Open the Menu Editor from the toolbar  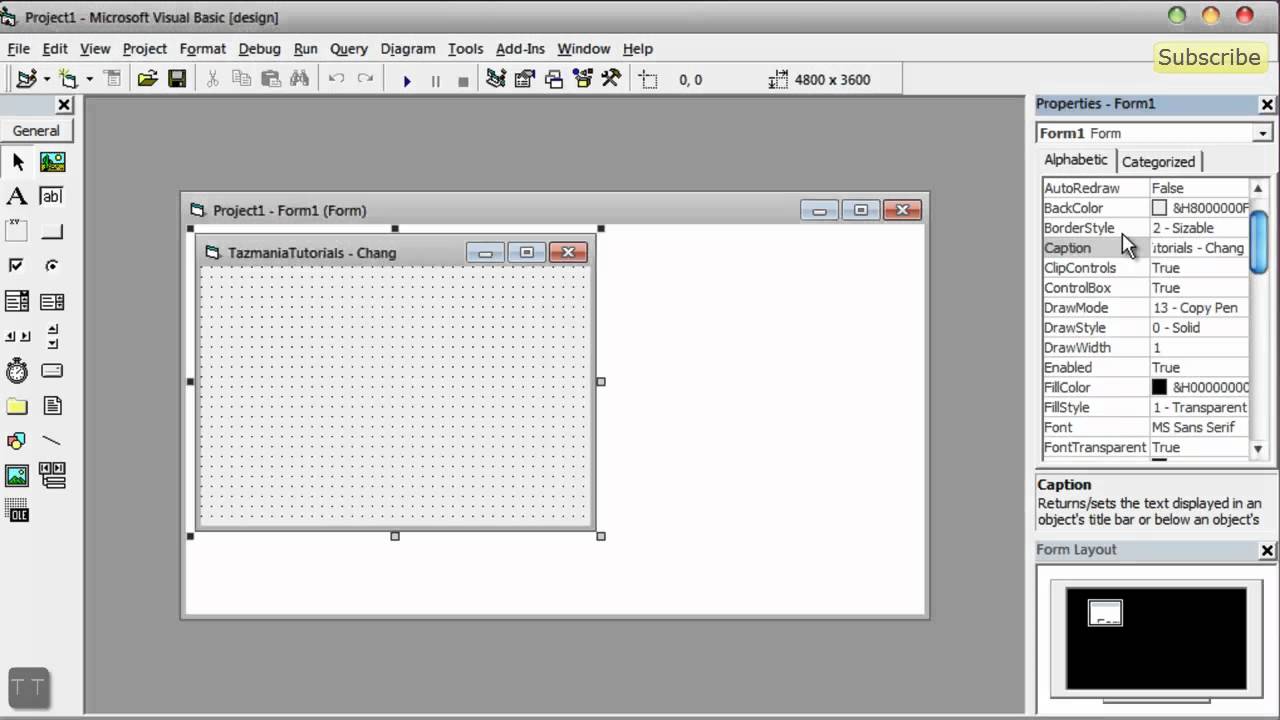pyautogui.click(x=113, y=79)
